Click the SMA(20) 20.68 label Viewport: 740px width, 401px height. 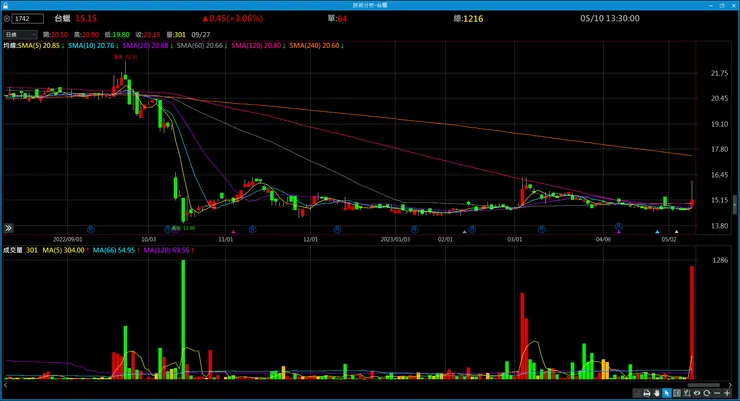point(145,46)
